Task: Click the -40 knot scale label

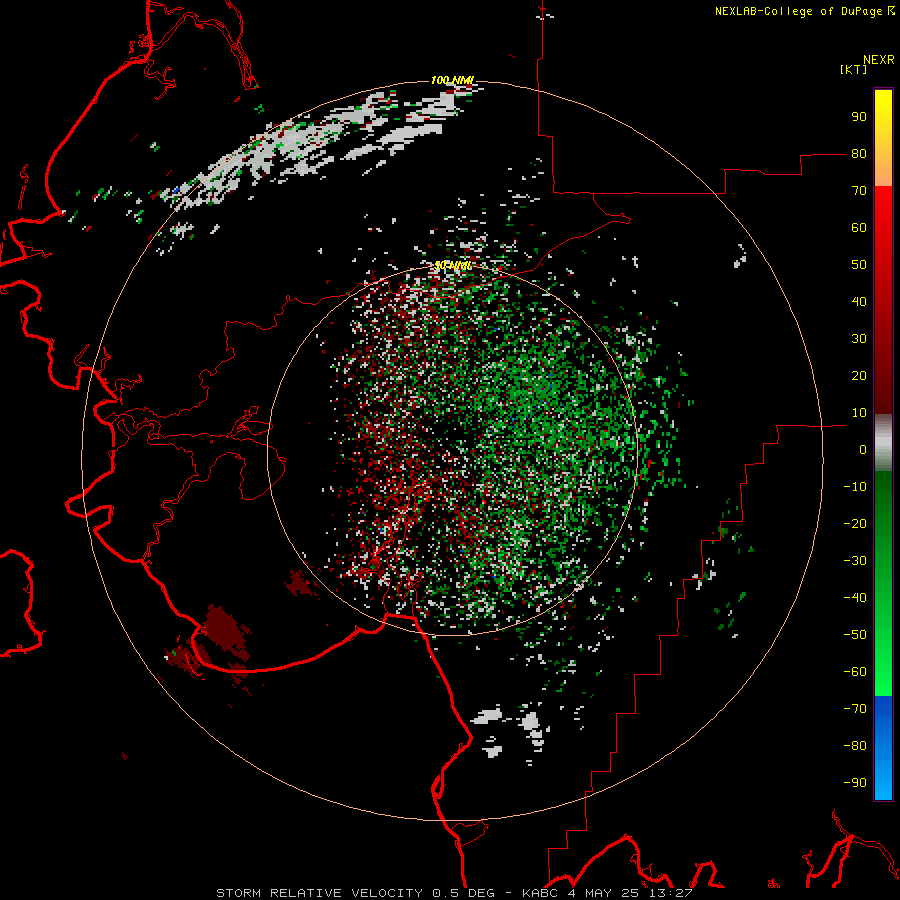Action: (855, 598)
